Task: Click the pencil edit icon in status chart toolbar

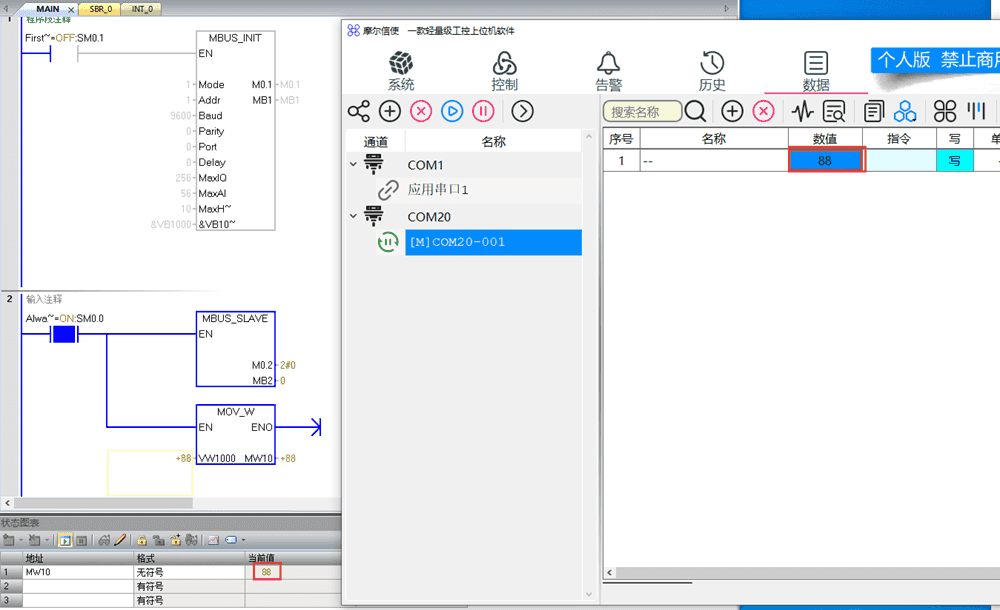Action: (x=120, y=540)
